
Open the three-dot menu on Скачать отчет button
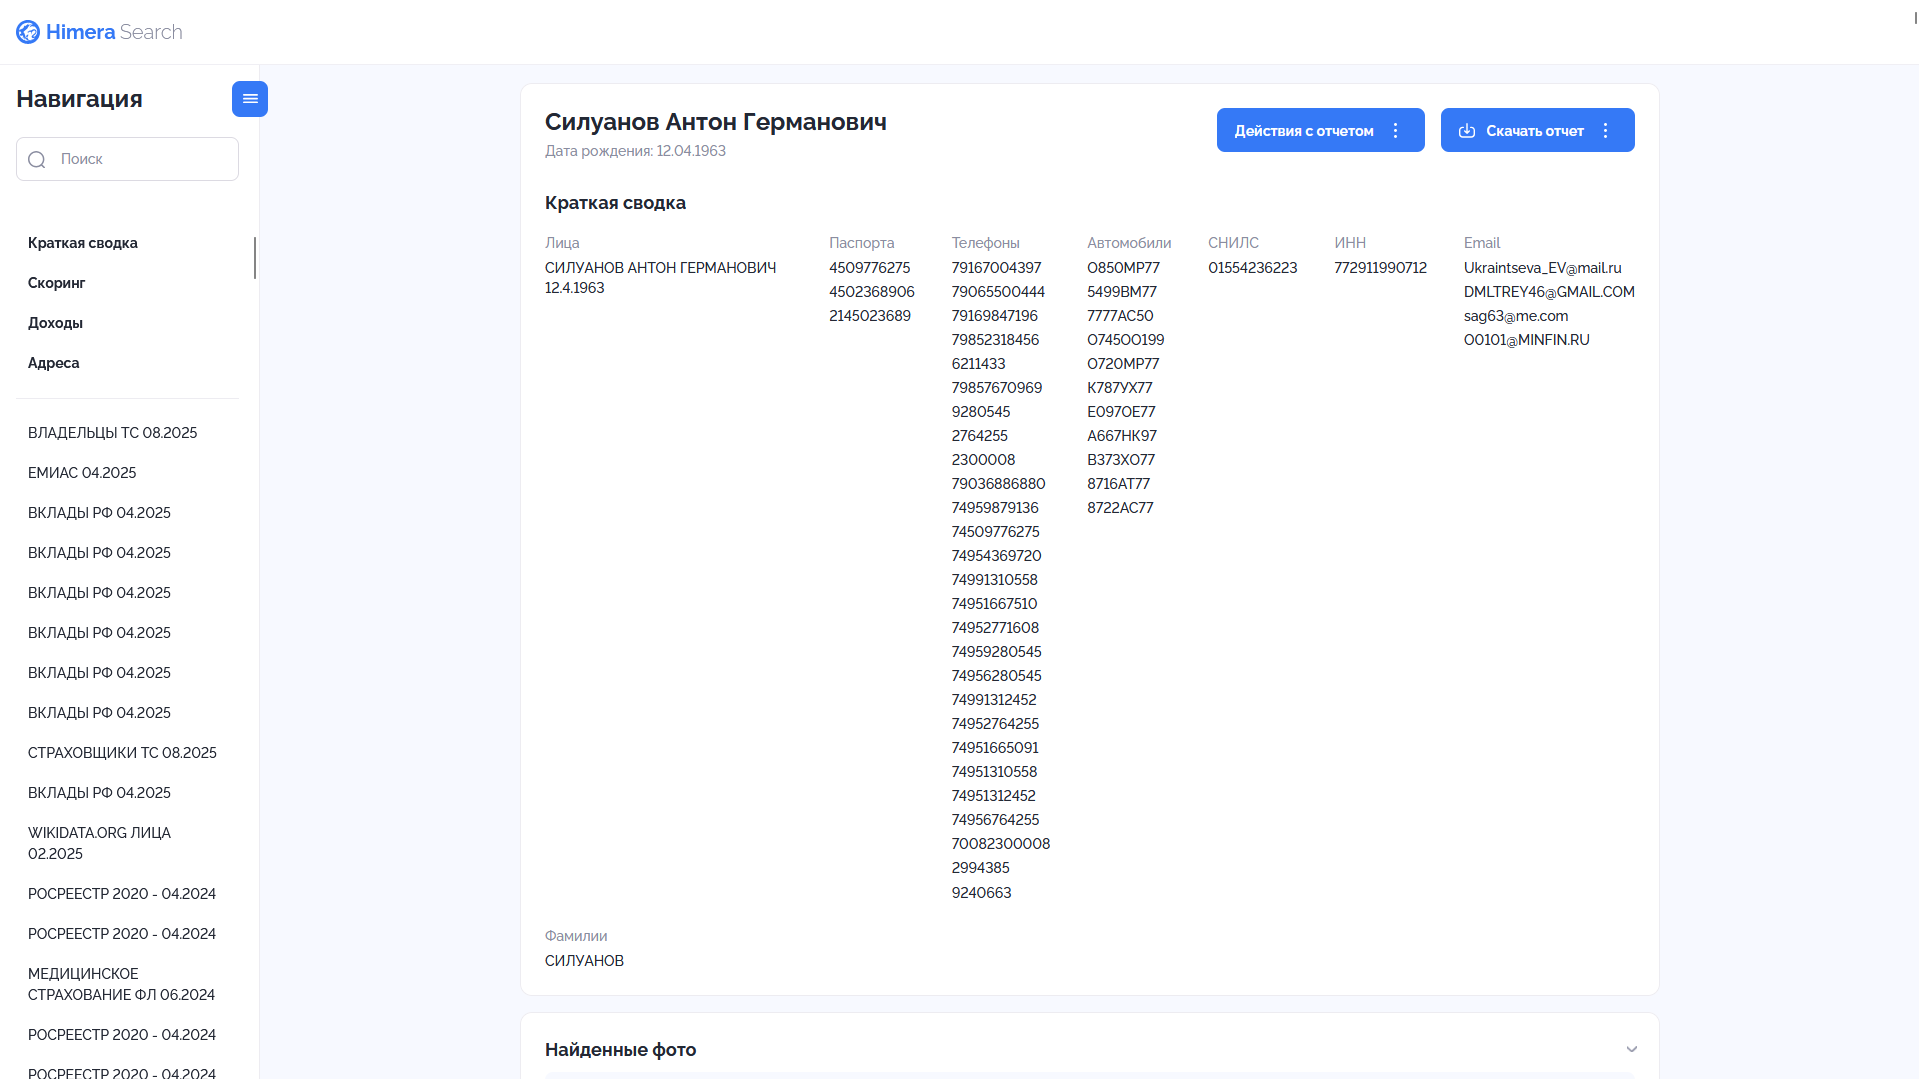tap(1606, 131)
